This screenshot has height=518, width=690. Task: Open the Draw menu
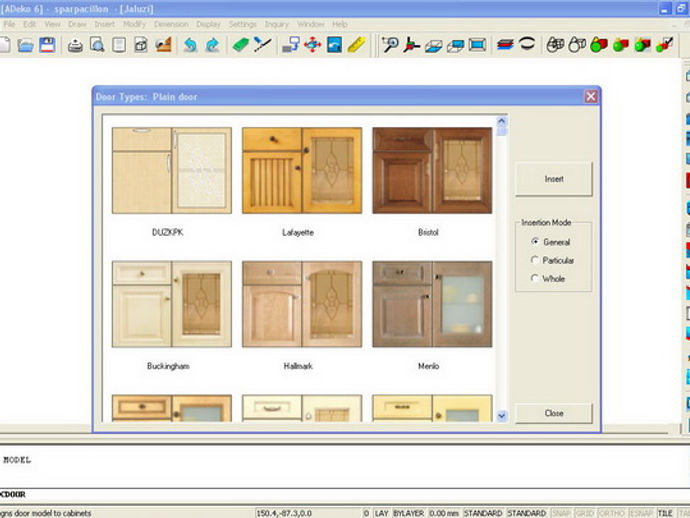[x=77, y=24]
